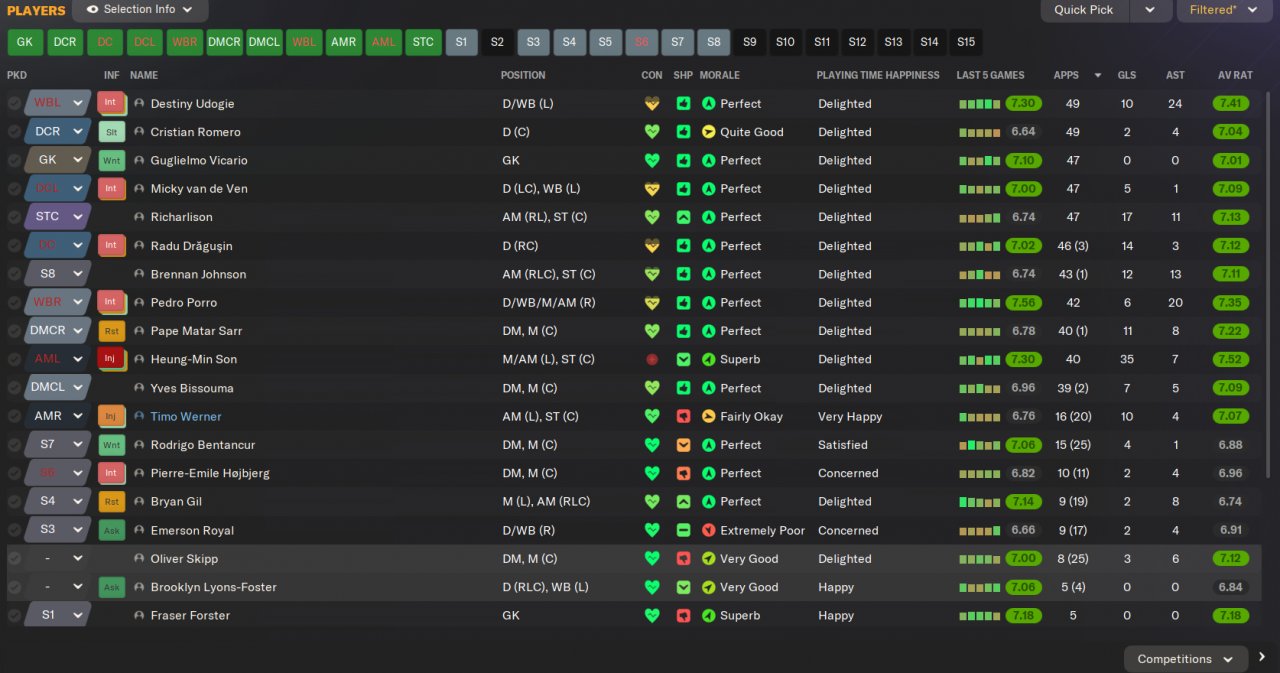Click Cristian Romero's Slt status badge
The height and width of the screenshot is (673, 1280).
pyautogui.click(x=111, y=132)
